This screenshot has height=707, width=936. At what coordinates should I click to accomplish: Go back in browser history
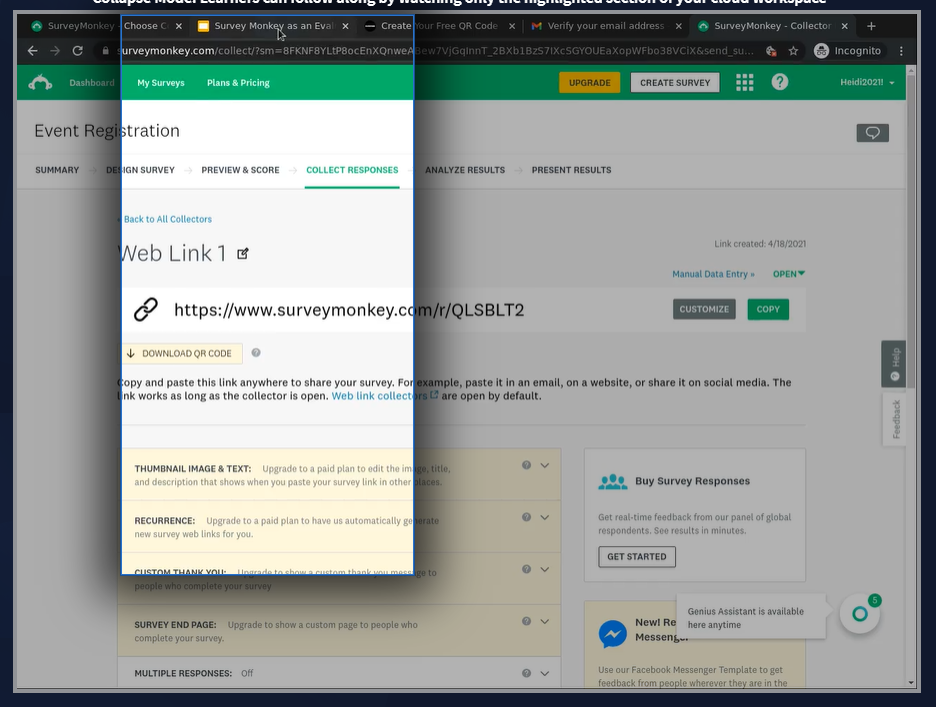click(33, 51)
